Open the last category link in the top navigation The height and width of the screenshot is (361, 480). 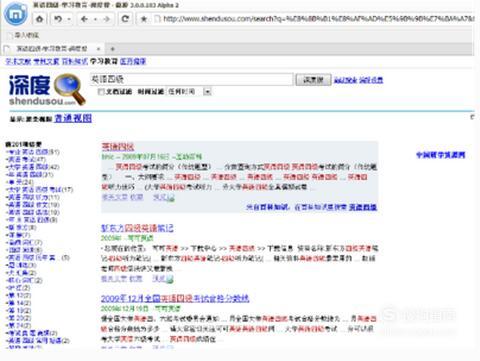pos(133,61)
